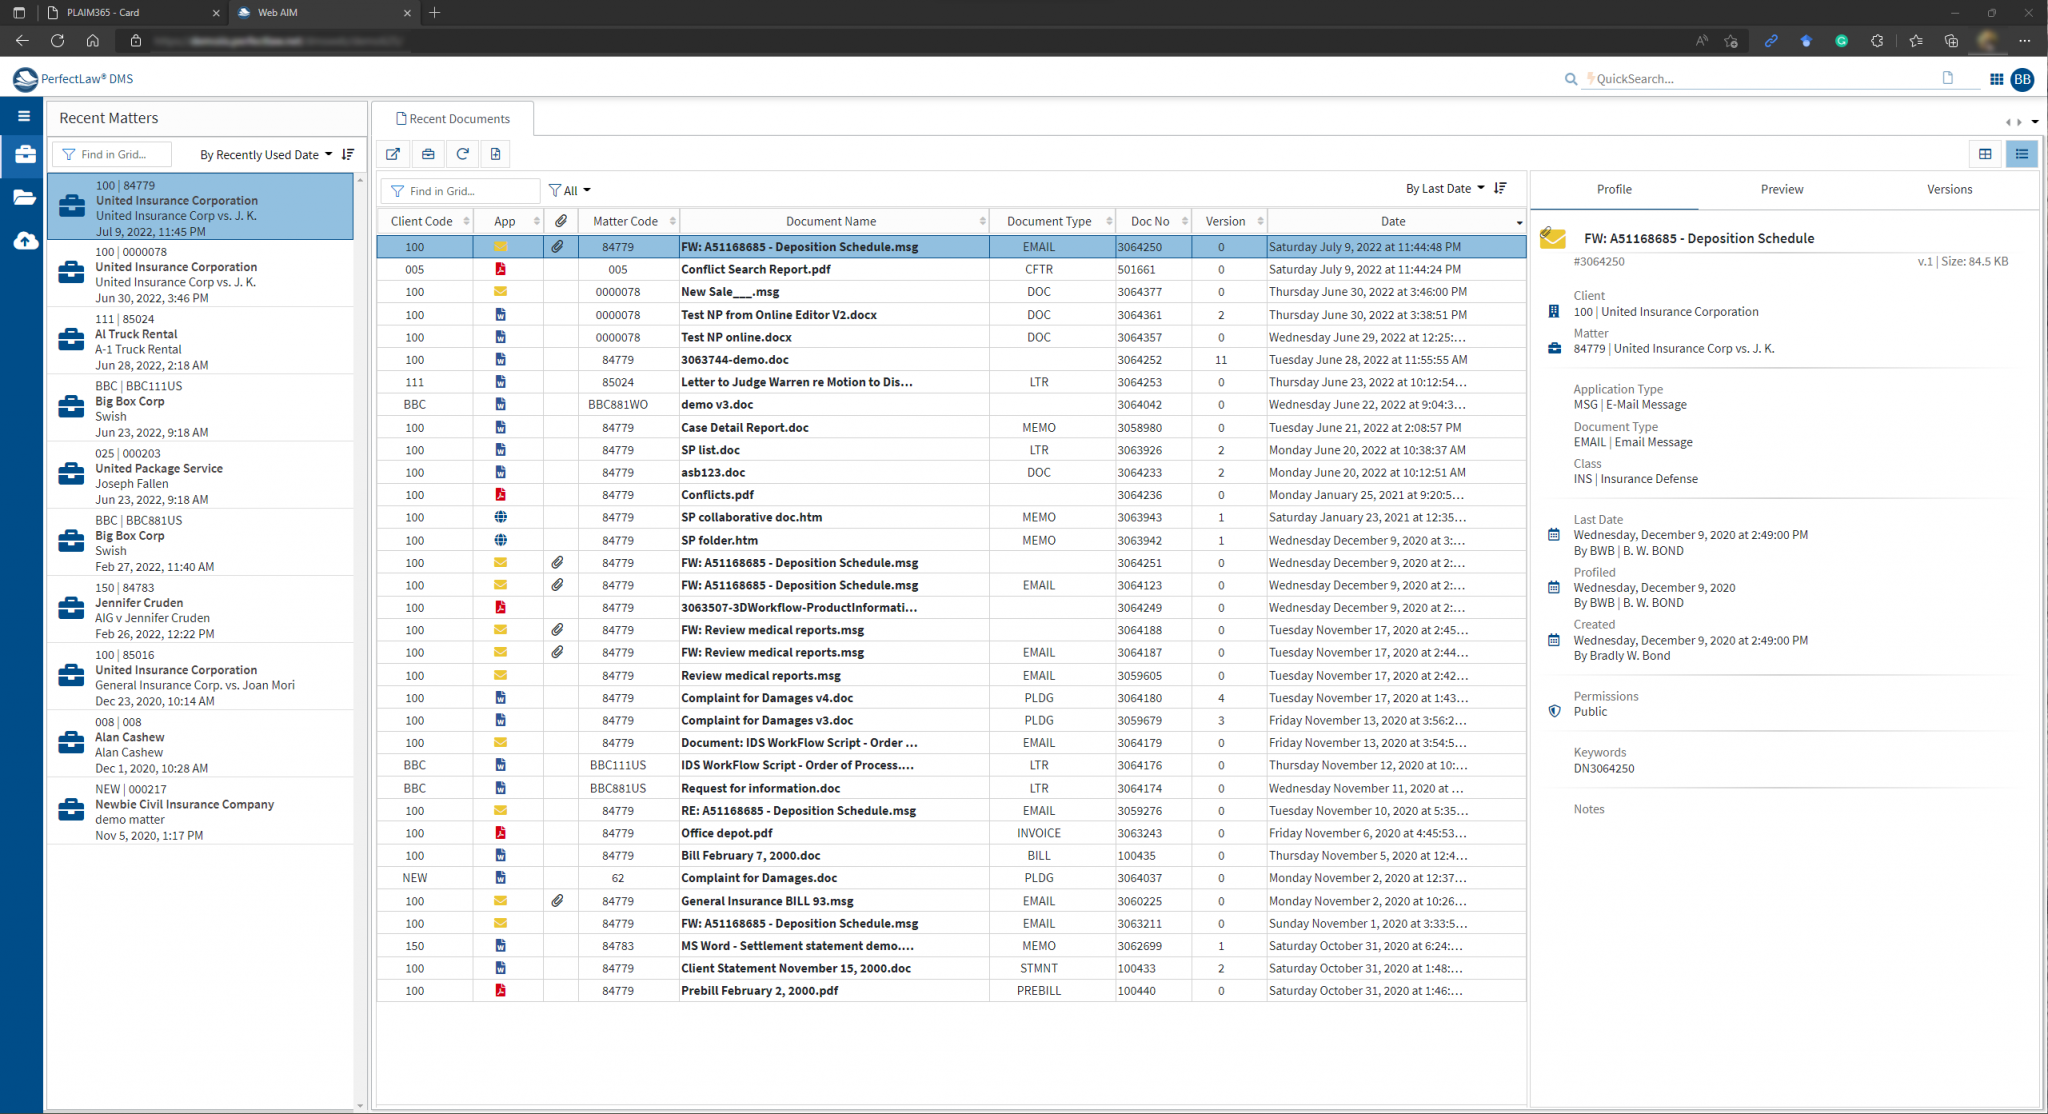Switch to the card grid view
Viewport: 2048px width, 1114px height.
pos(1985,154)
